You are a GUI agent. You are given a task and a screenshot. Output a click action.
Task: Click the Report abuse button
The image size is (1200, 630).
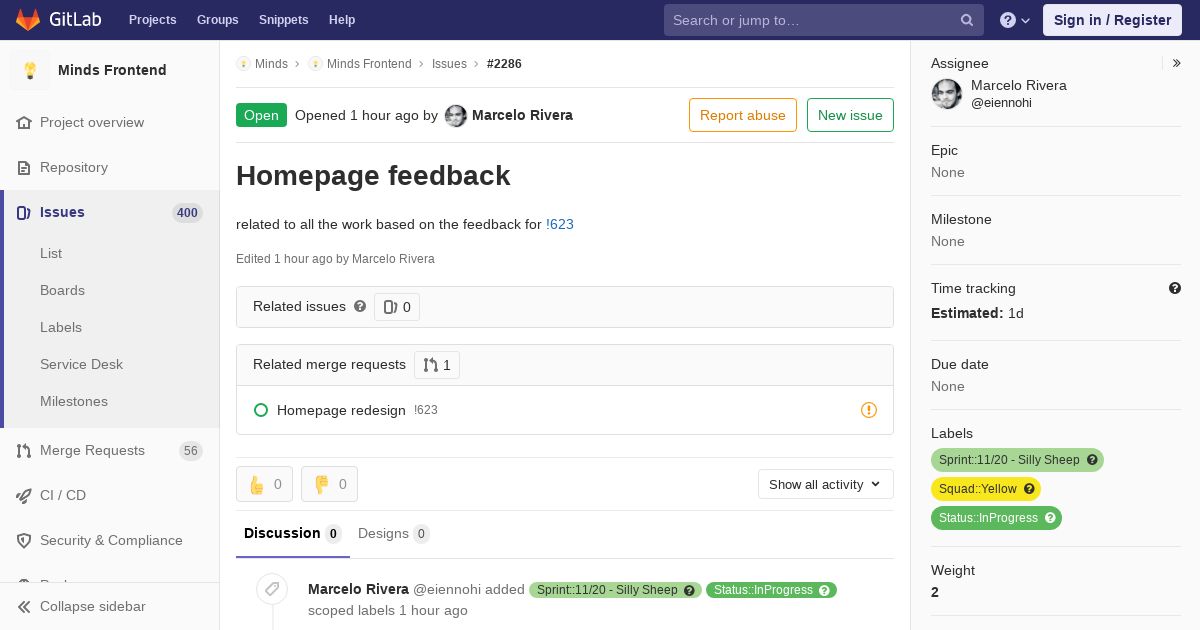(x=743, y=115)
